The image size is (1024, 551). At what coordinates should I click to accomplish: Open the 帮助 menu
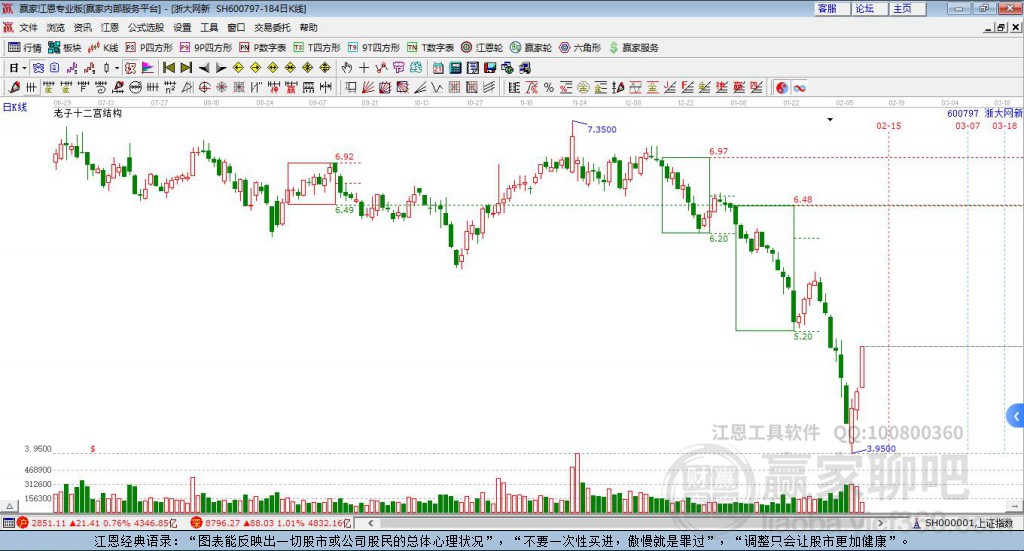tap(308, 27)
